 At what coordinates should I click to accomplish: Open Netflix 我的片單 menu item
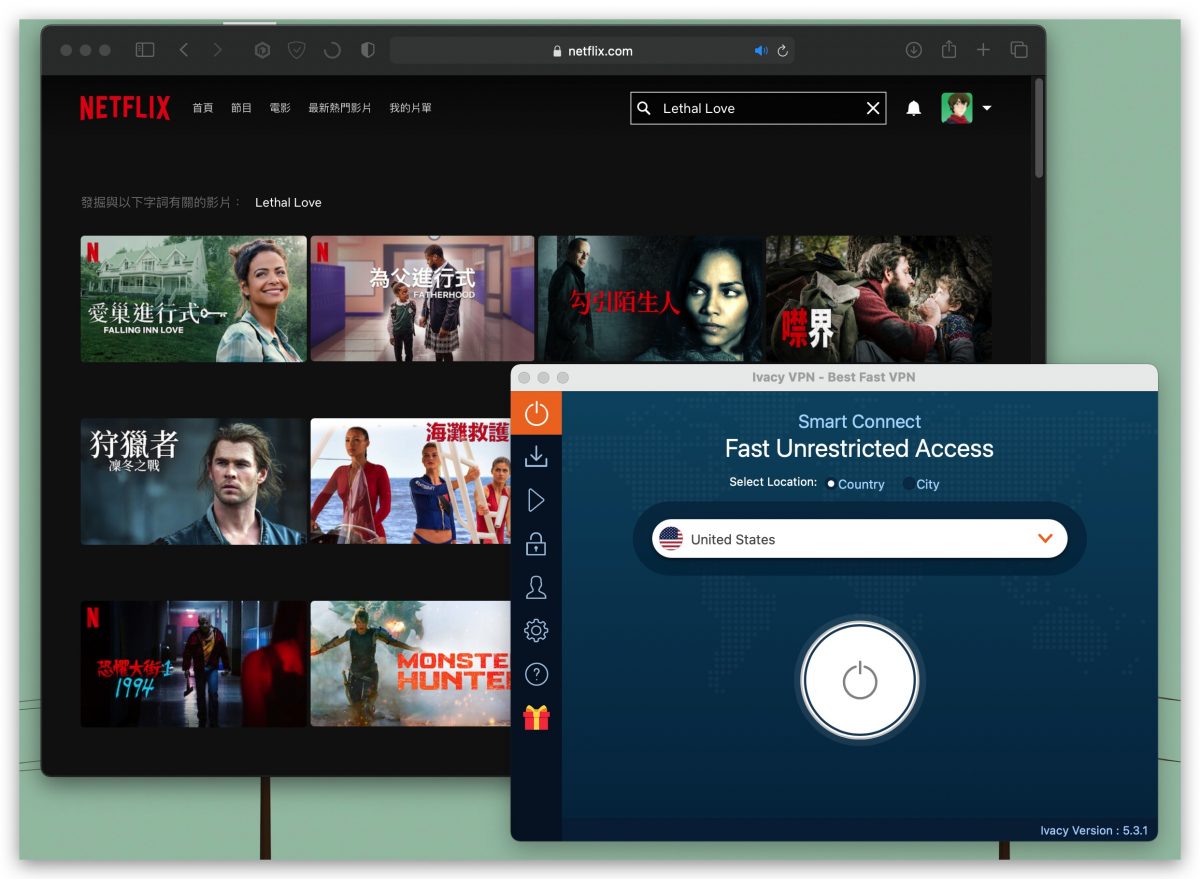411,108
